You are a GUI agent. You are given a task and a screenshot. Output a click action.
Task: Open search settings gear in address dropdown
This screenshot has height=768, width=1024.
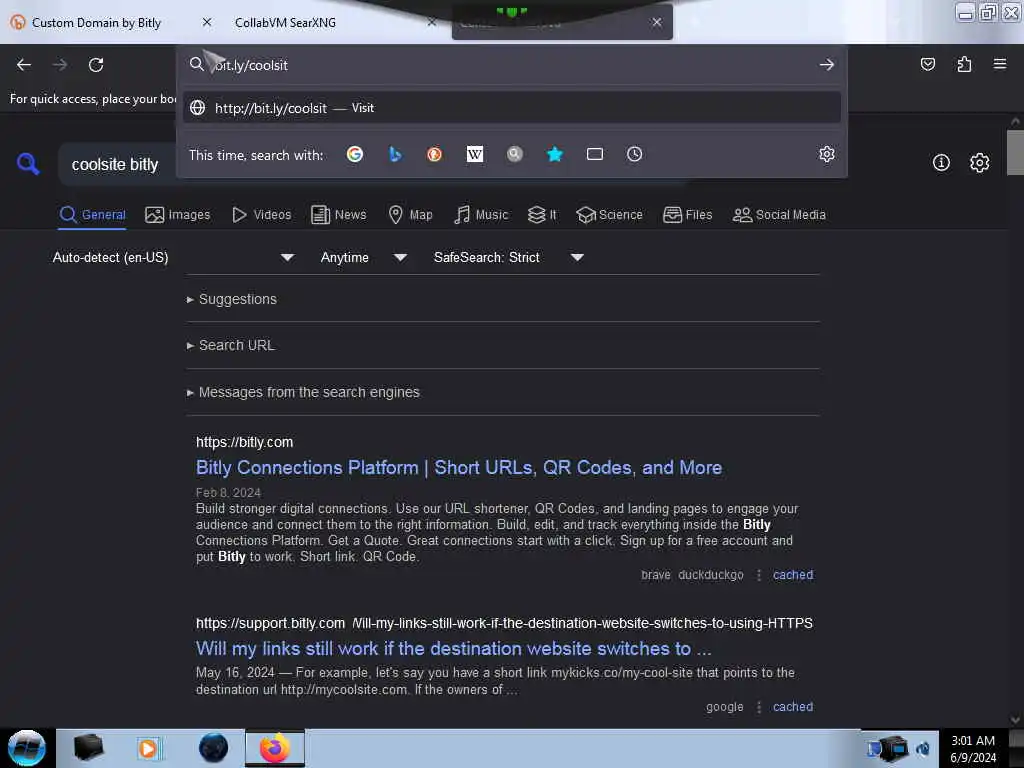point(827,154)
